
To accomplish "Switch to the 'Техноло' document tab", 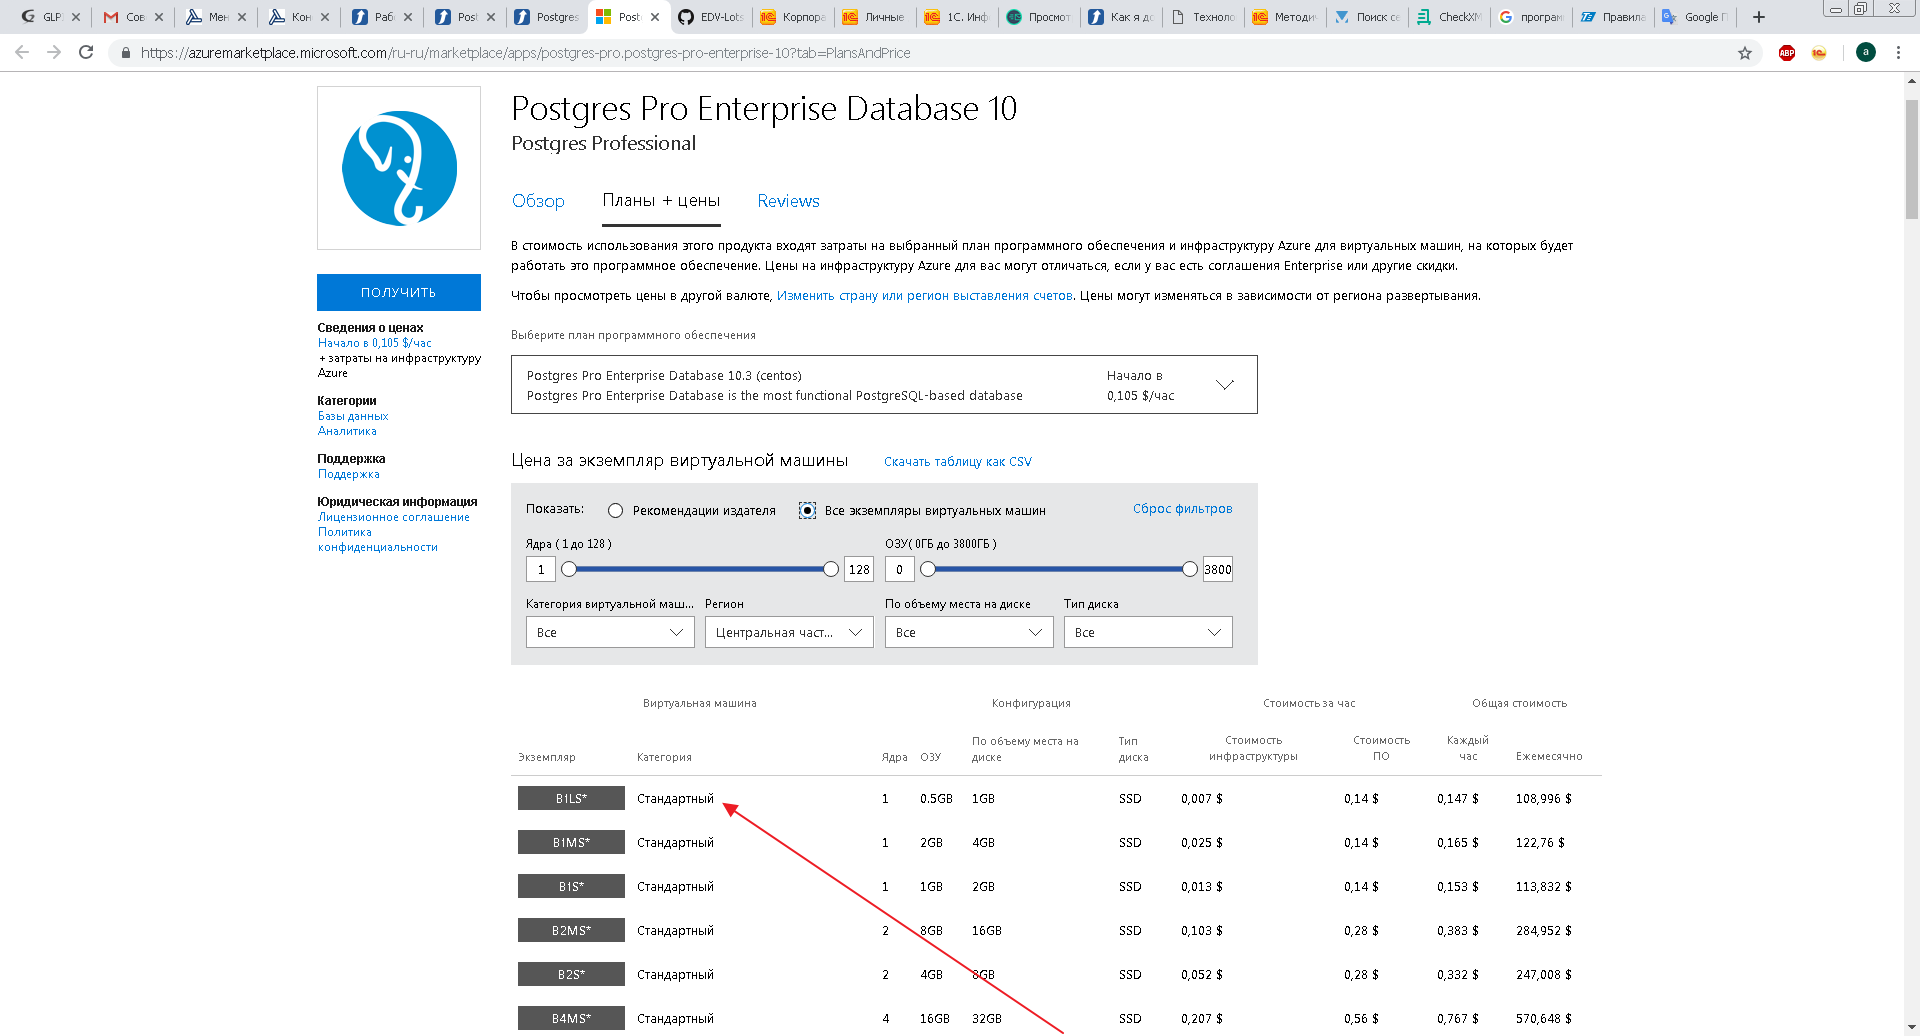I will point(1203,17).
